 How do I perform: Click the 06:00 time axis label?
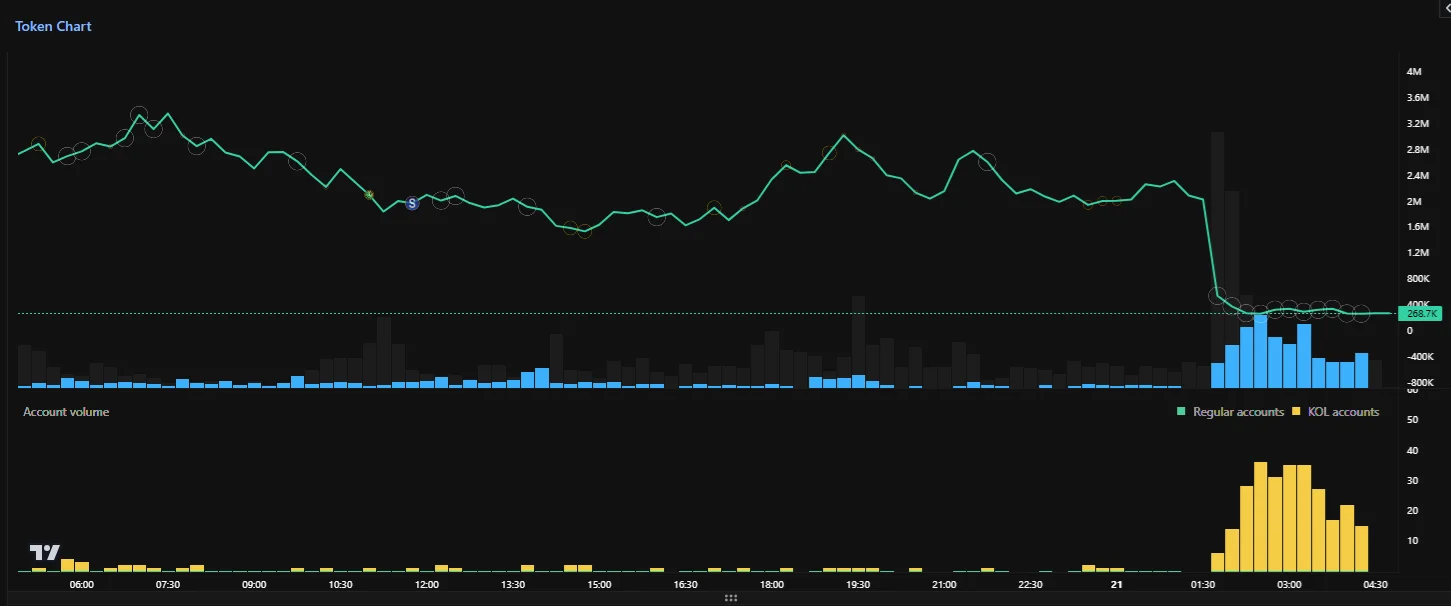pyautogui.click(x=82, y=584)
